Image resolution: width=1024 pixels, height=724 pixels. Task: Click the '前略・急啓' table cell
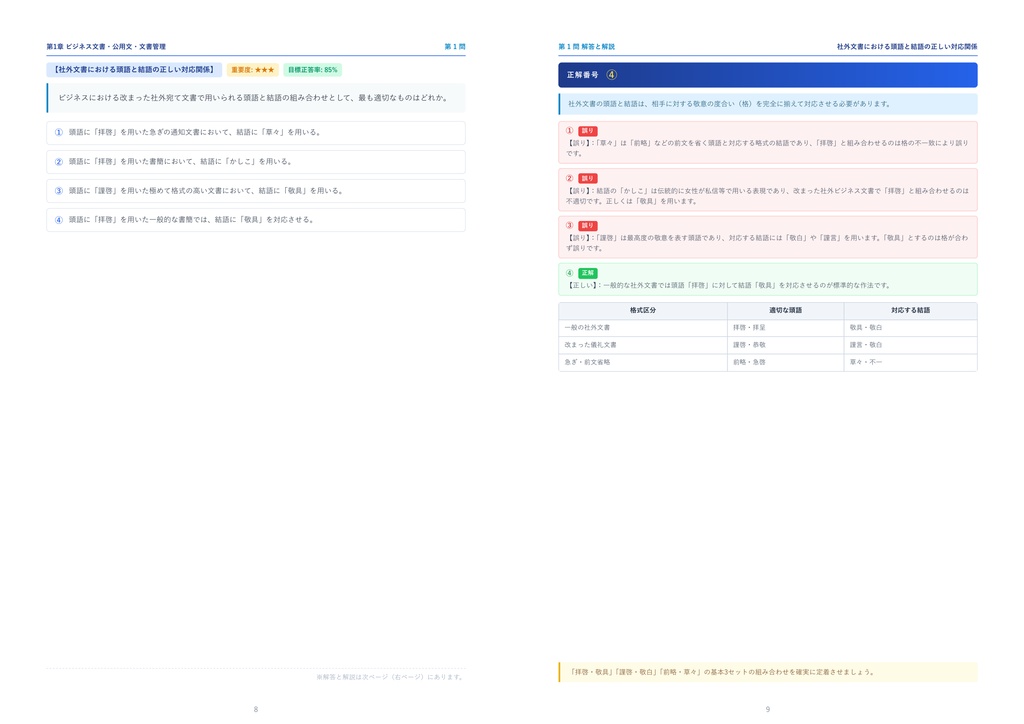coord(785,362)
